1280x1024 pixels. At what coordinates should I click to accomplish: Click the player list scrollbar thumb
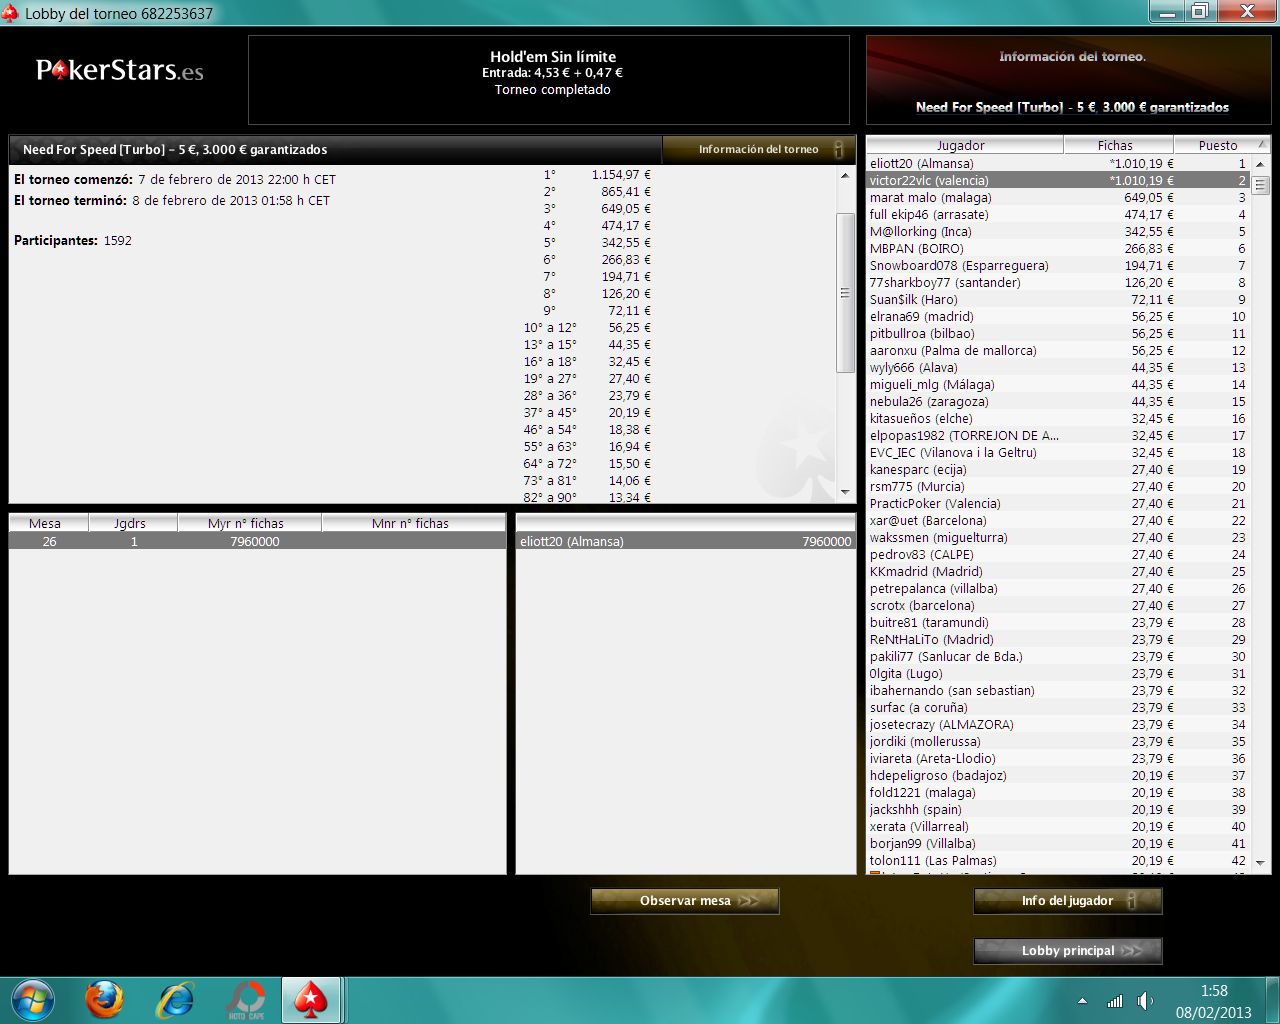pyautogui.click(x=1260, y=184)
